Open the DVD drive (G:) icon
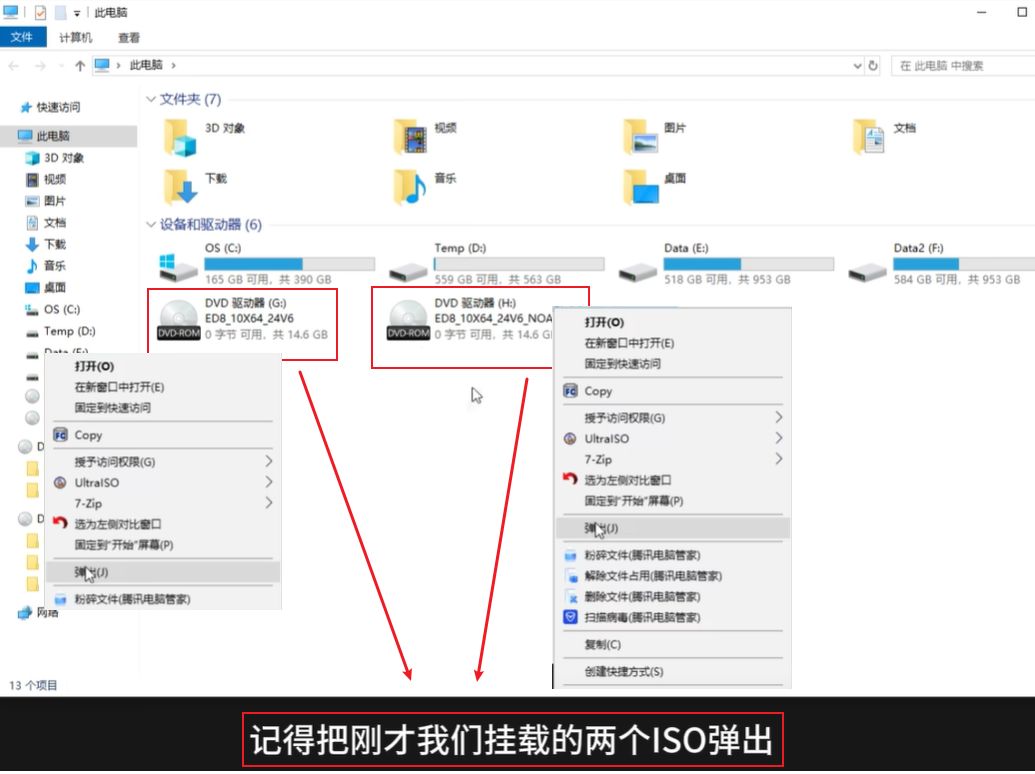The width and height of the screenshot is (1035, 774). [x=178, y=320]
